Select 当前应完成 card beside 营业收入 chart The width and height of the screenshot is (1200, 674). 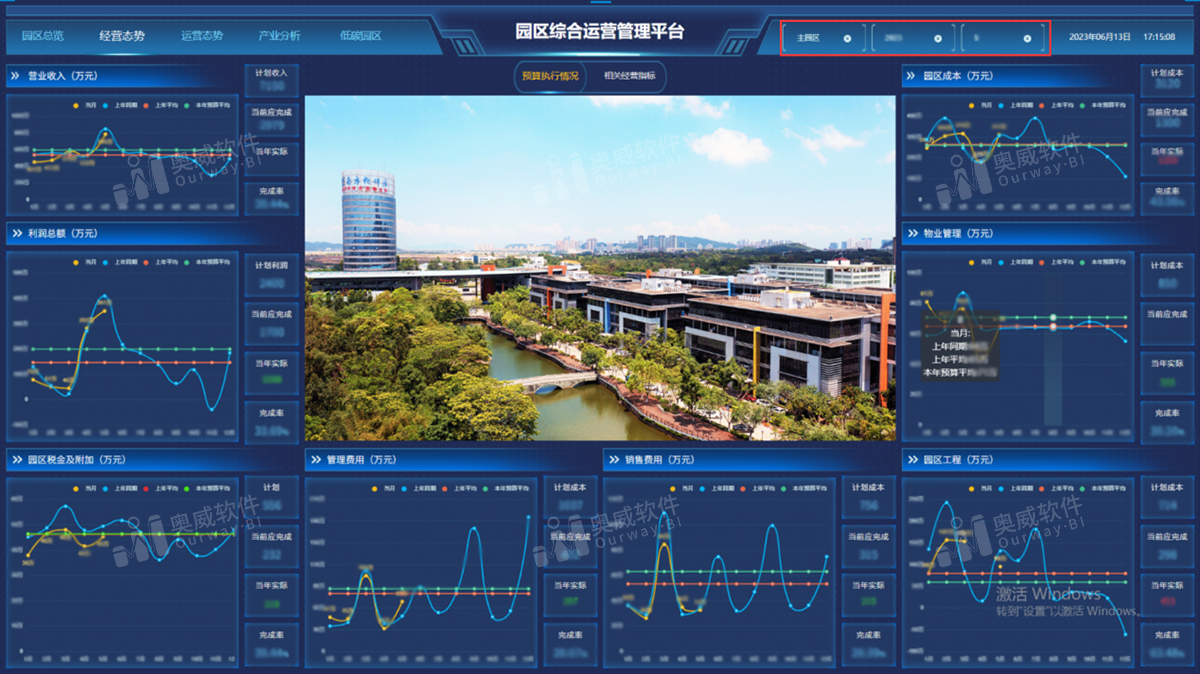[x=271, y=119]
